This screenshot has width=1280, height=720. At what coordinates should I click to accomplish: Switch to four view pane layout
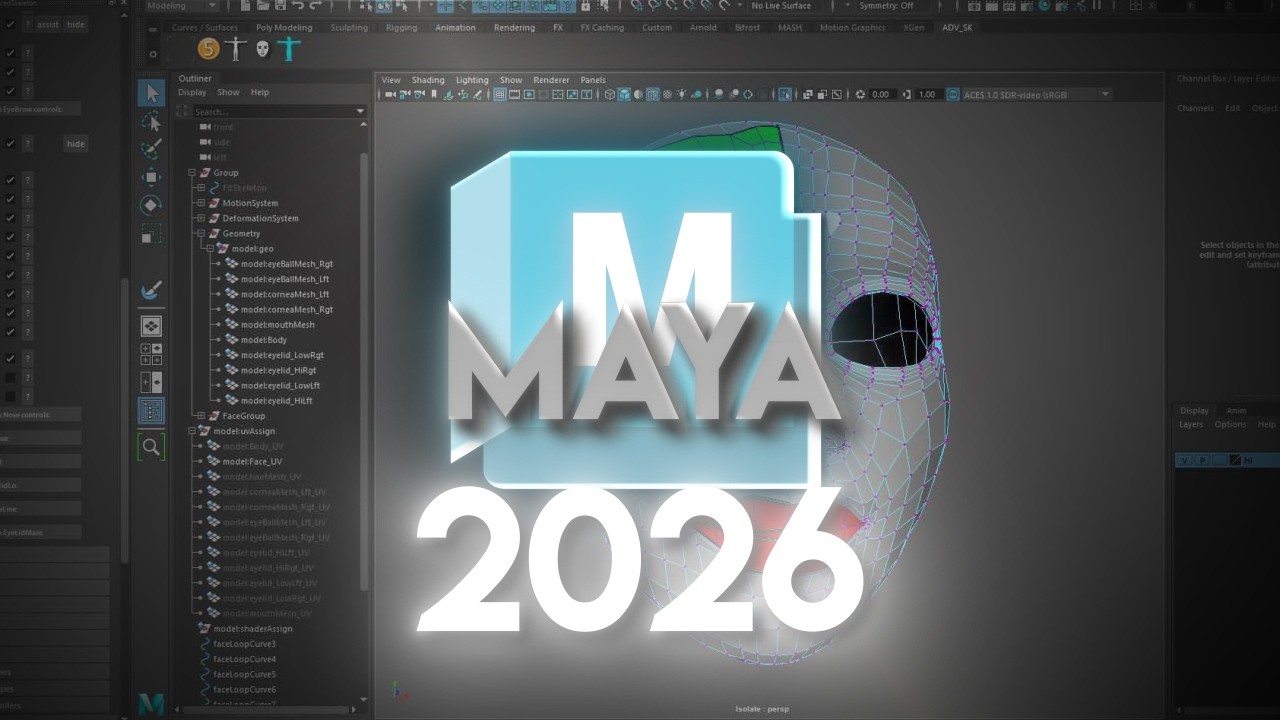coord(151,354)
